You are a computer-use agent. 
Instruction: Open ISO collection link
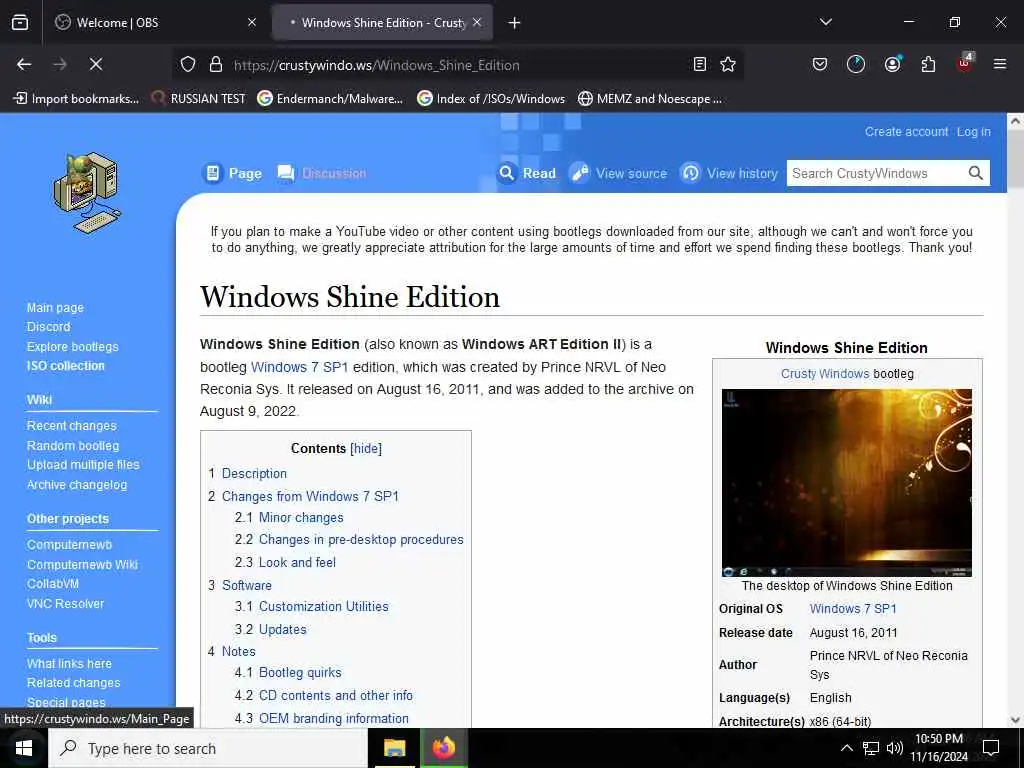65,366
